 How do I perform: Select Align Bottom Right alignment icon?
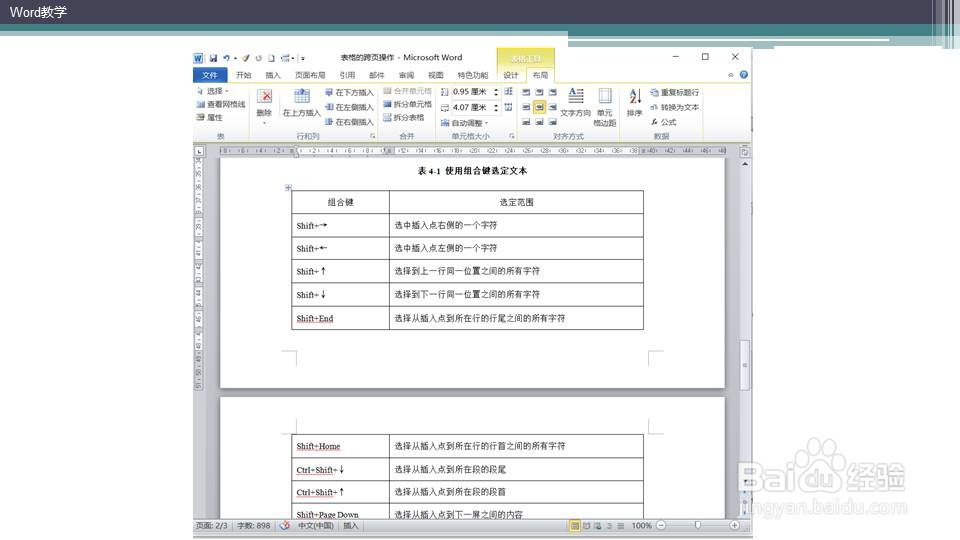(552, 122)
